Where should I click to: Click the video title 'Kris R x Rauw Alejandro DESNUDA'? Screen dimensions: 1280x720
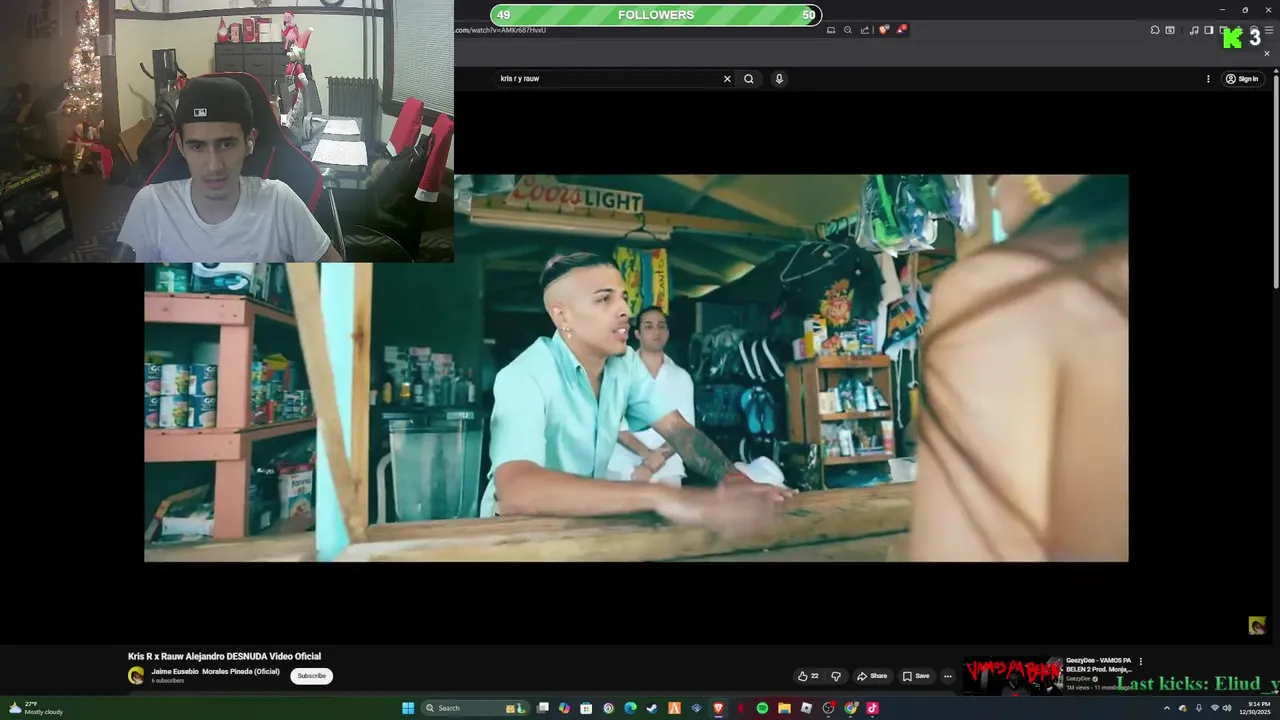[224, 656]
